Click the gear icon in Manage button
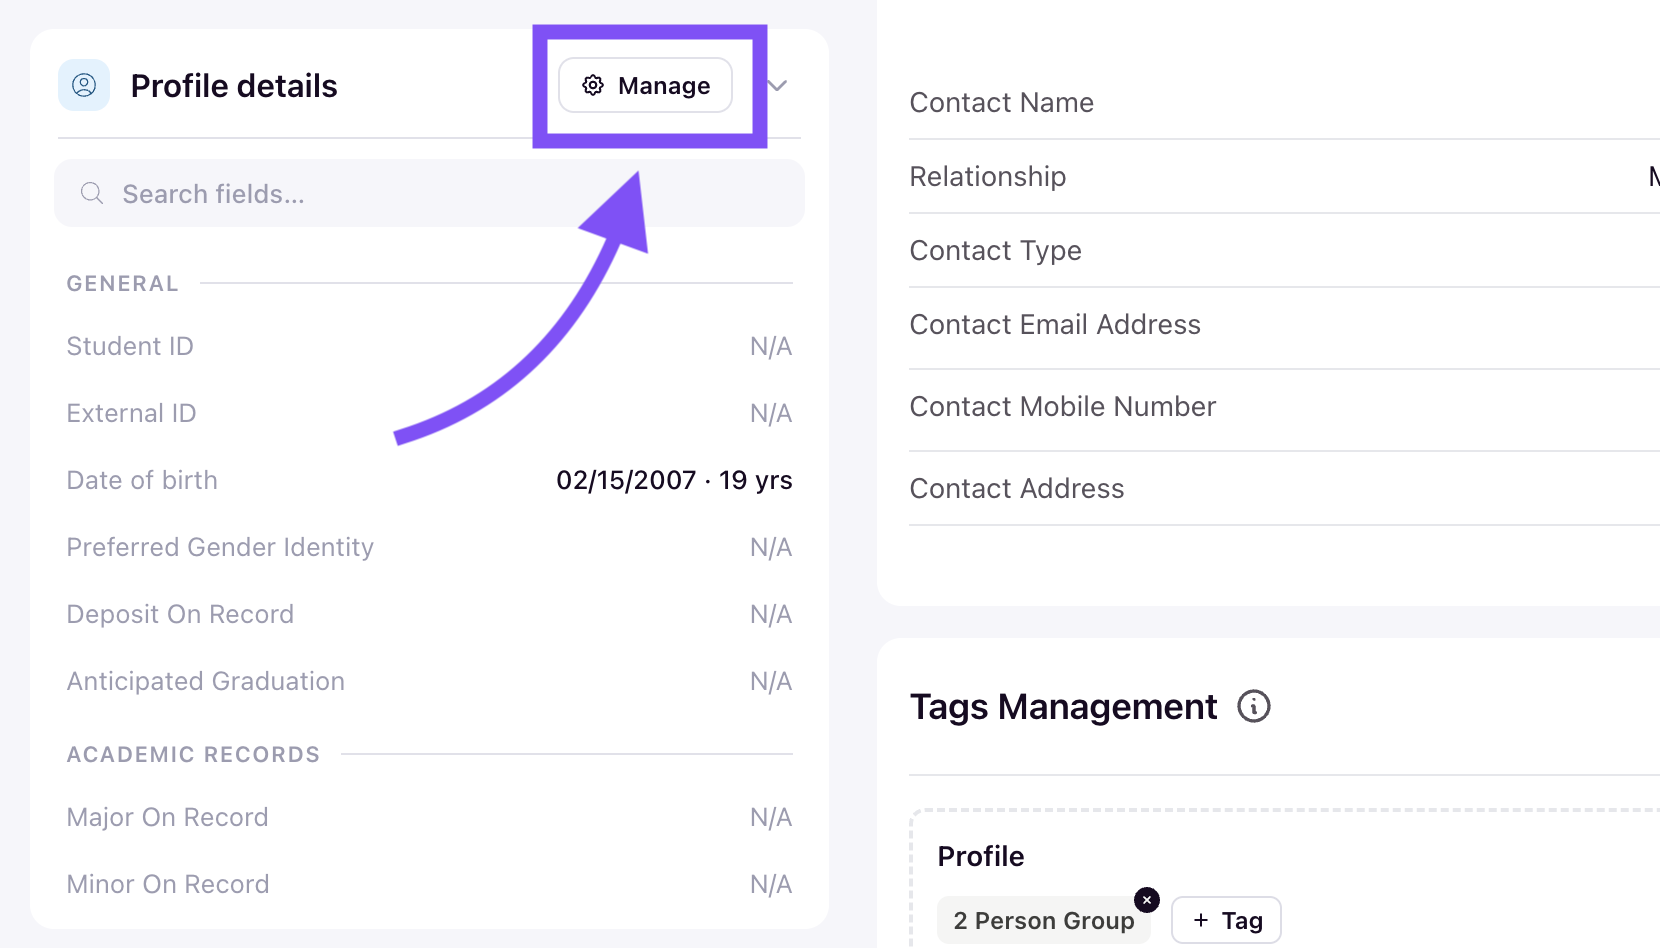This screenshot has height=948, width=1660. point(593,85)
